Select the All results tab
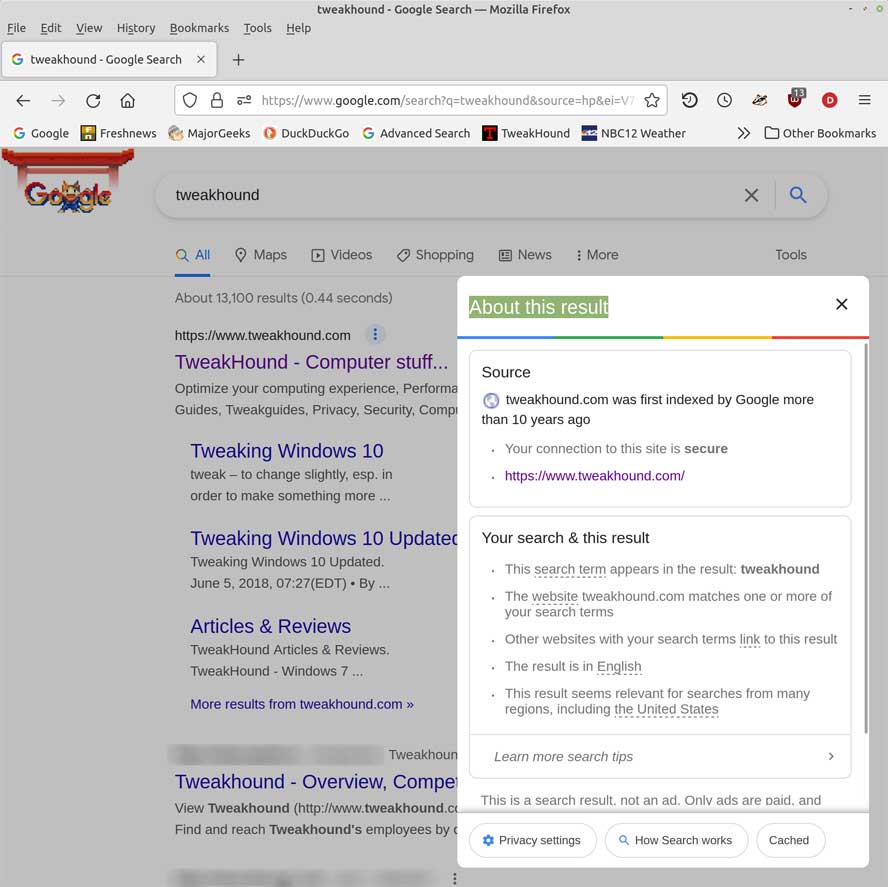This screenshot has height=887, width=888. [x=193, y=255]
